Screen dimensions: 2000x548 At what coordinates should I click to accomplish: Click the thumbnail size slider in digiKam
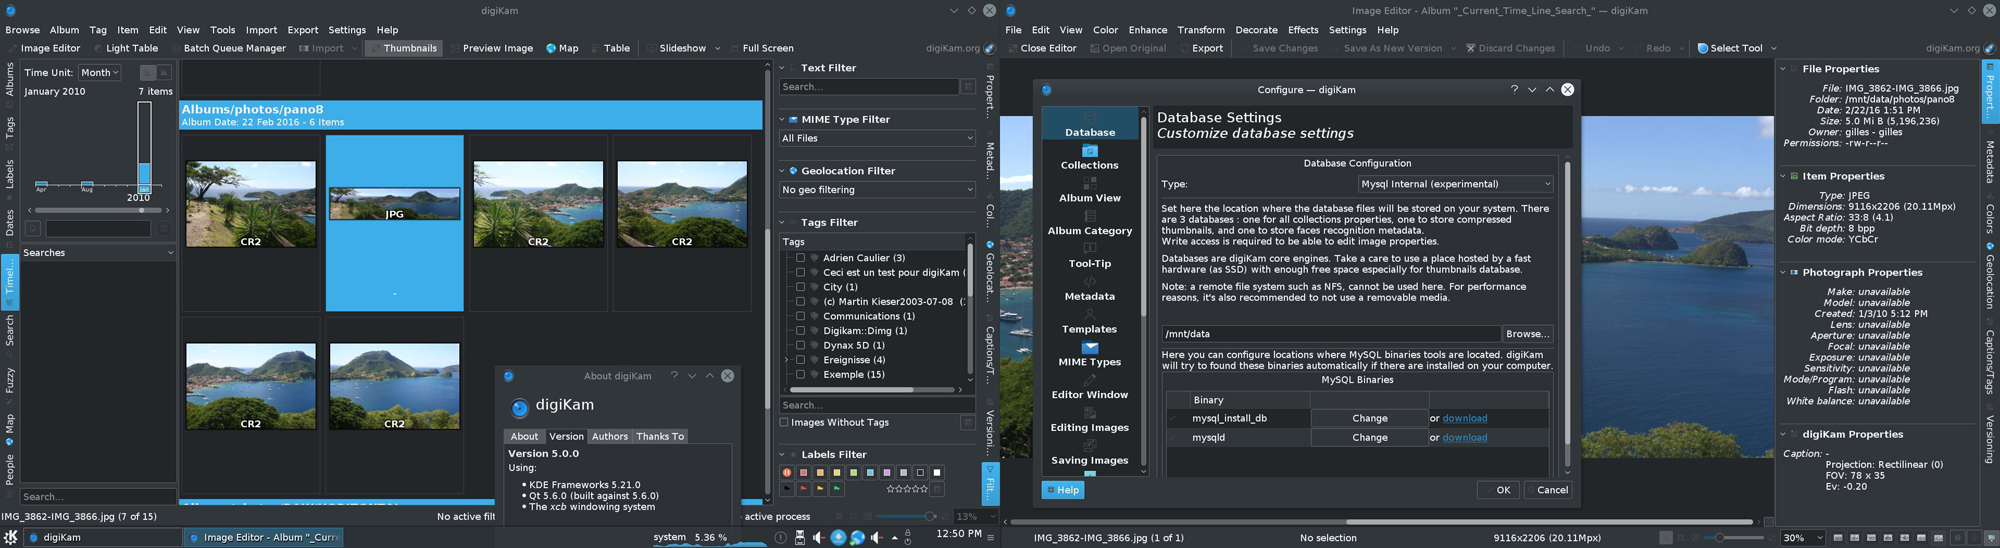[x=906, y=516]
